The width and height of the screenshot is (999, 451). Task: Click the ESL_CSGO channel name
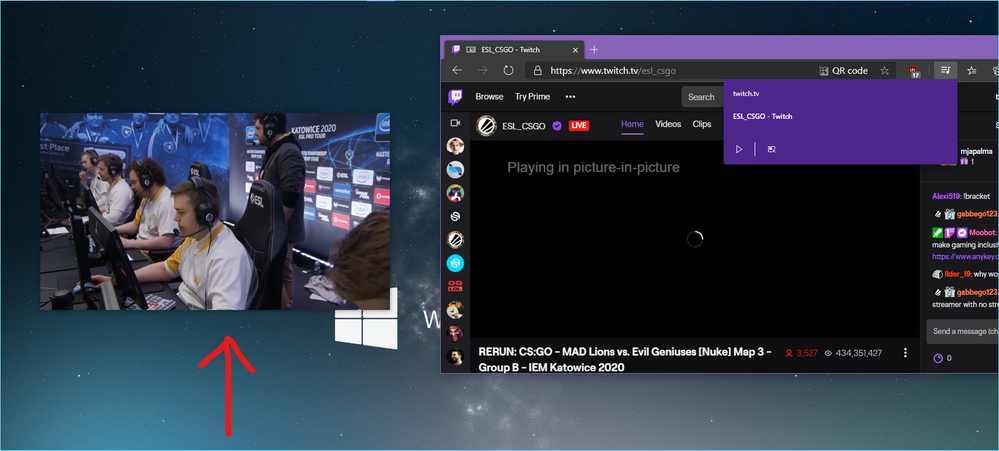click(x=524, y=126)
